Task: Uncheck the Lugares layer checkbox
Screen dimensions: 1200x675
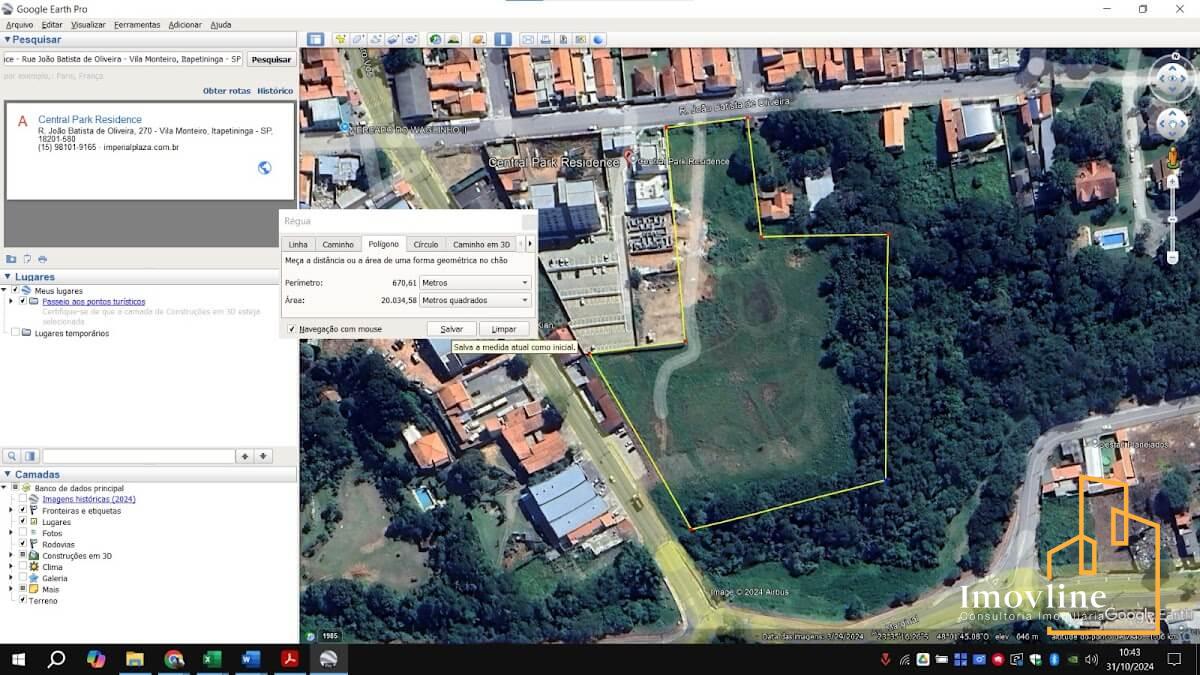Action: click(x=23, y=522)
